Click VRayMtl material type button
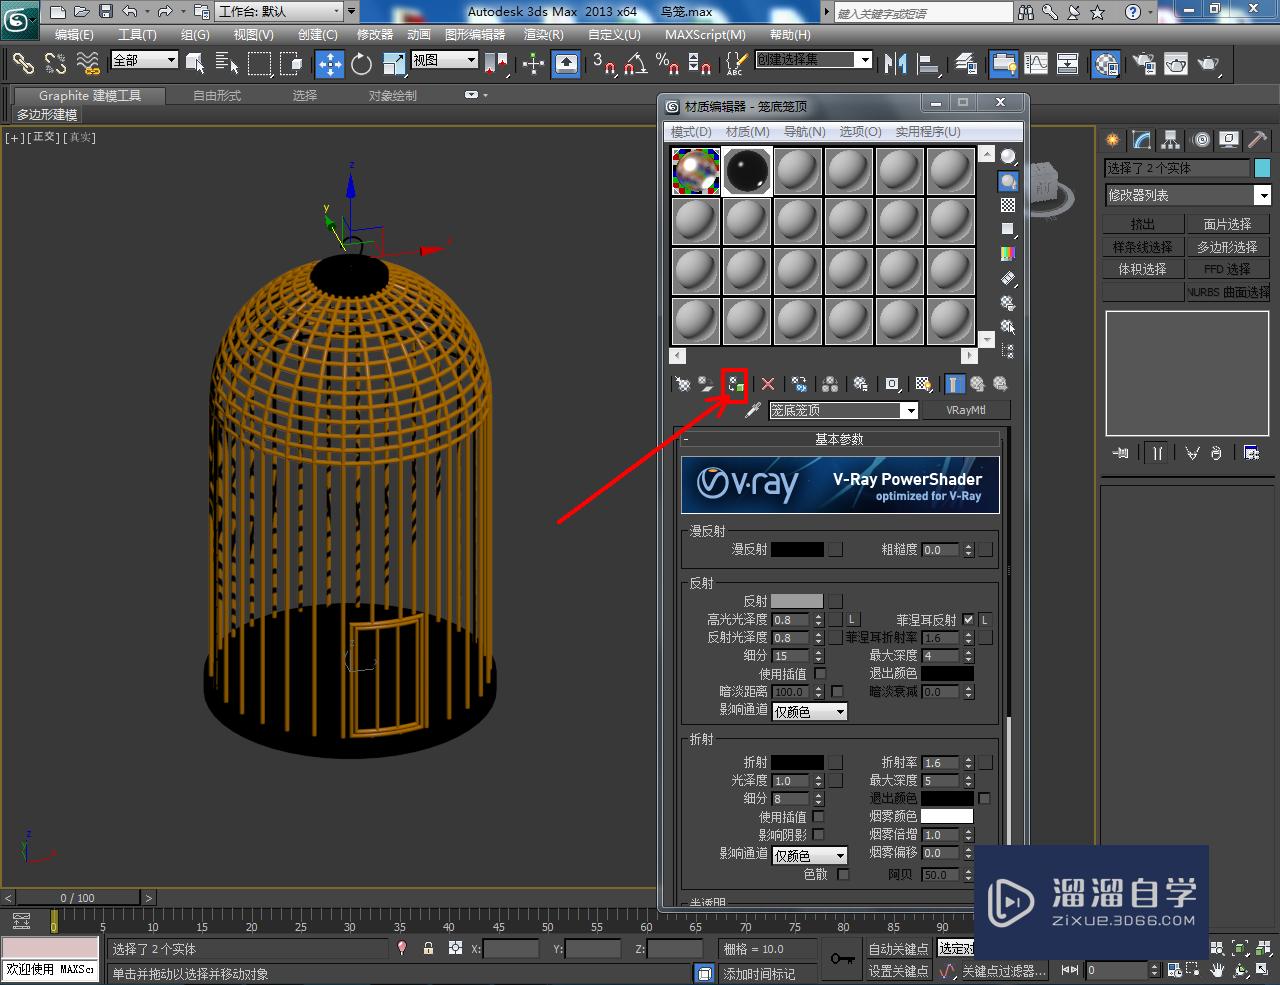Screen dimensions: 1280x985 point(966,410)
